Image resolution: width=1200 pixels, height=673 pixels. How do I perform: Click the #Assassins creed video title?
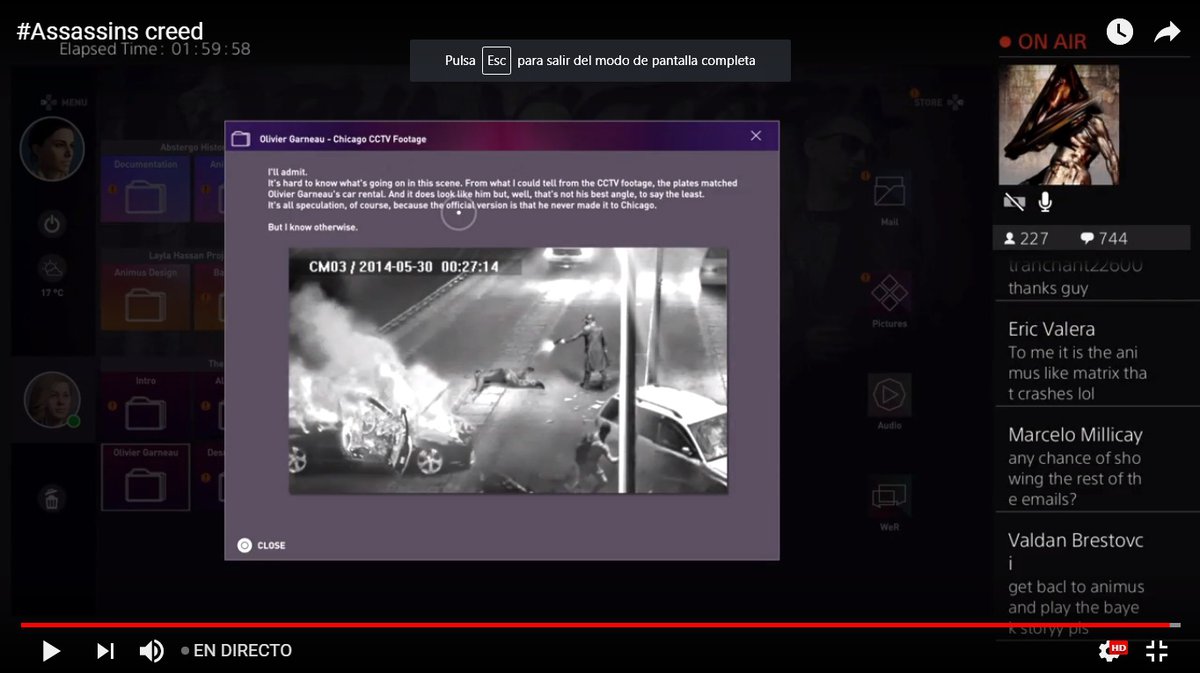pos(110,31)
